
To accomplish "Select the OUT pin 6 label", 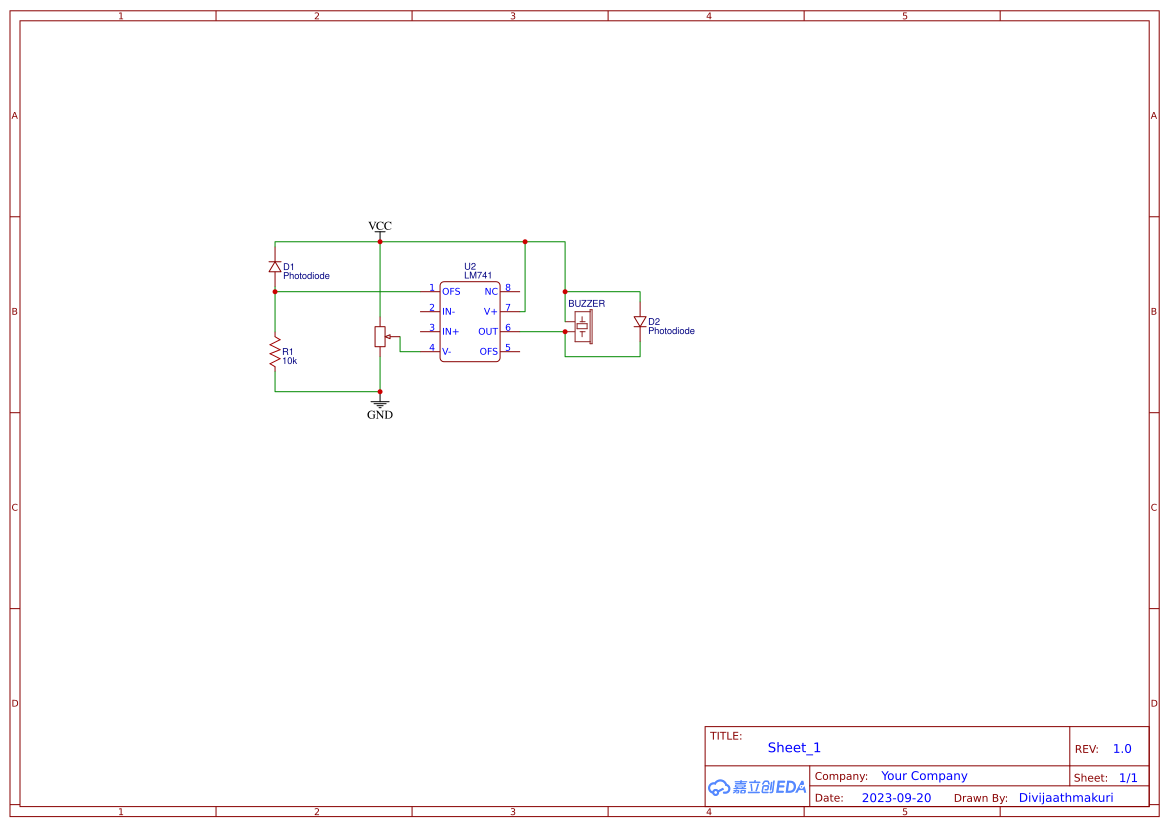I will tap(488, 332).
